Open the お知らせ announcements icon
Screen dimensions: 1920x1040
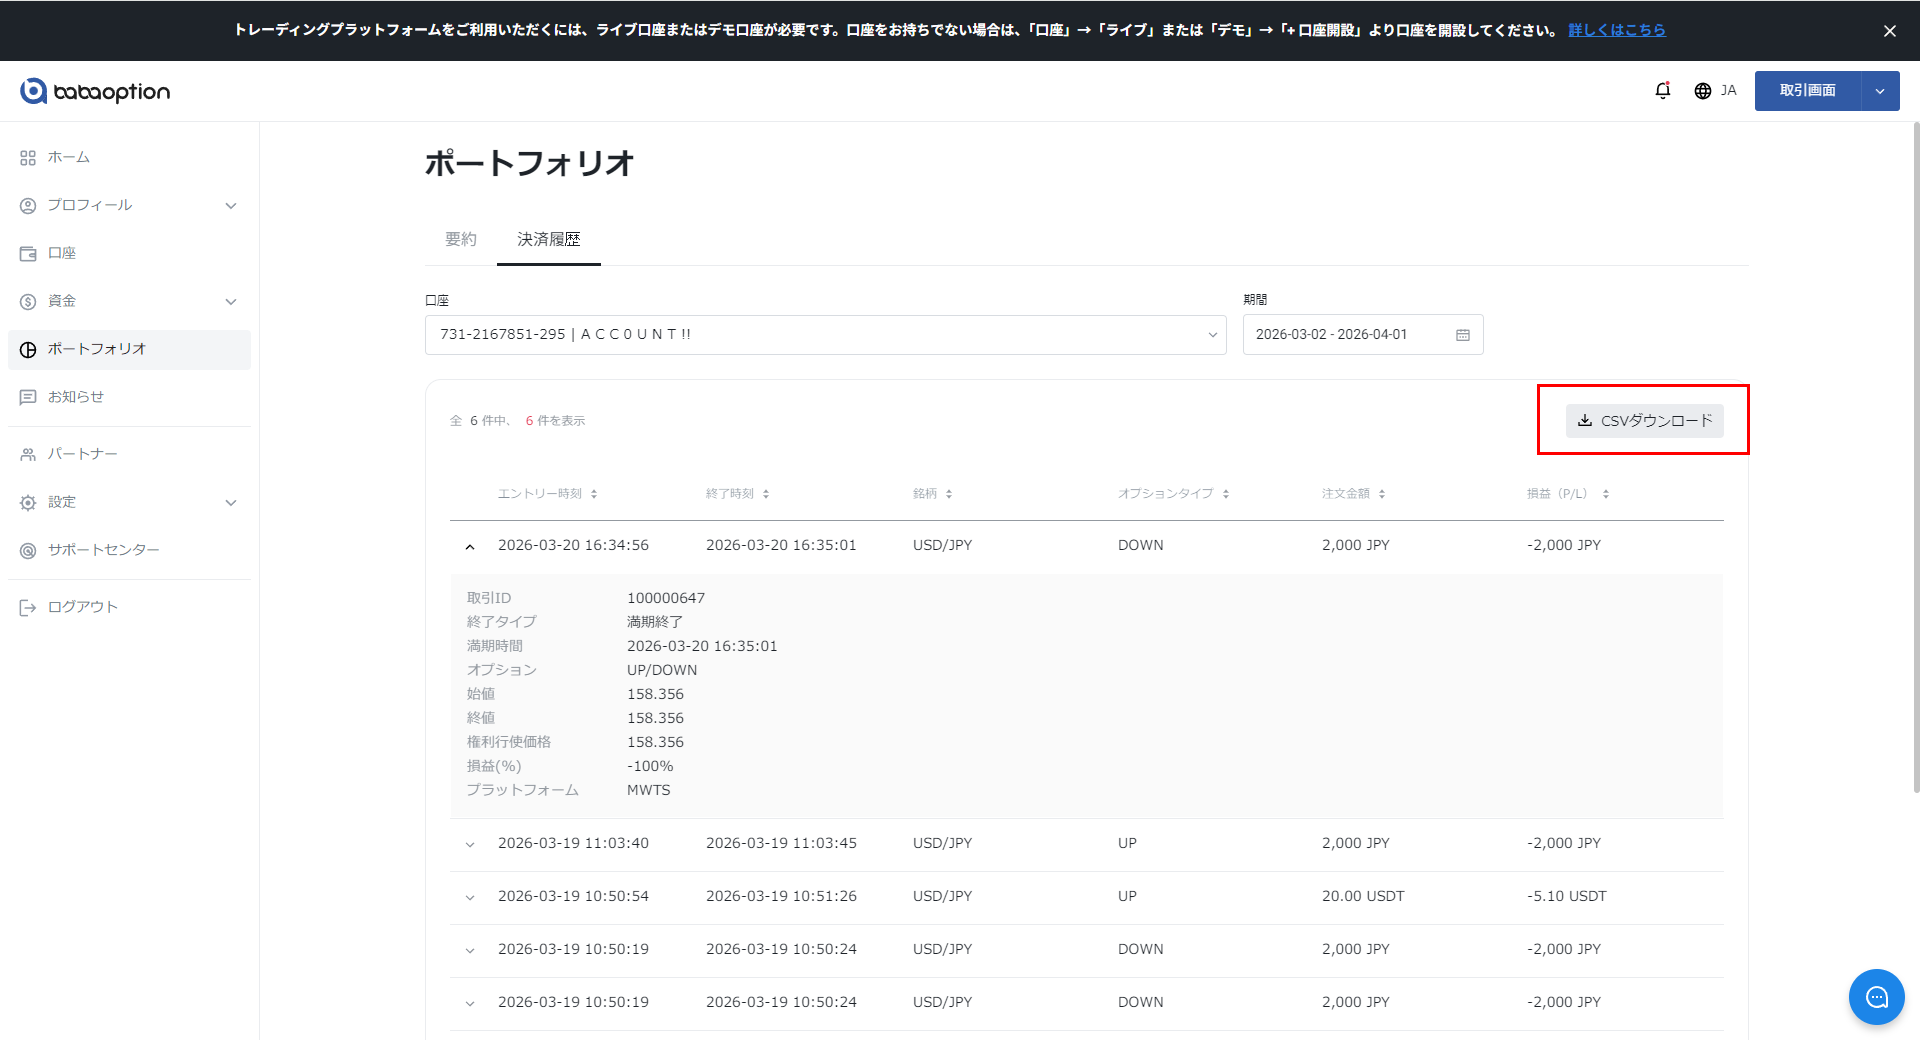click(27, 397)
